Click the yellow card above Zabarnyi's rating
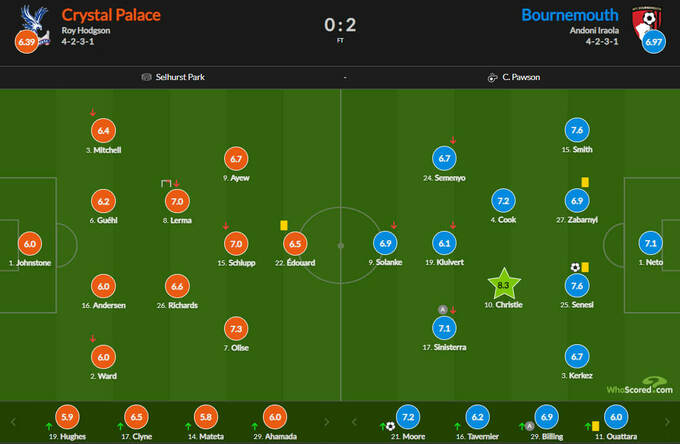This screenshot has width=680, height=444. click(584, 181)
